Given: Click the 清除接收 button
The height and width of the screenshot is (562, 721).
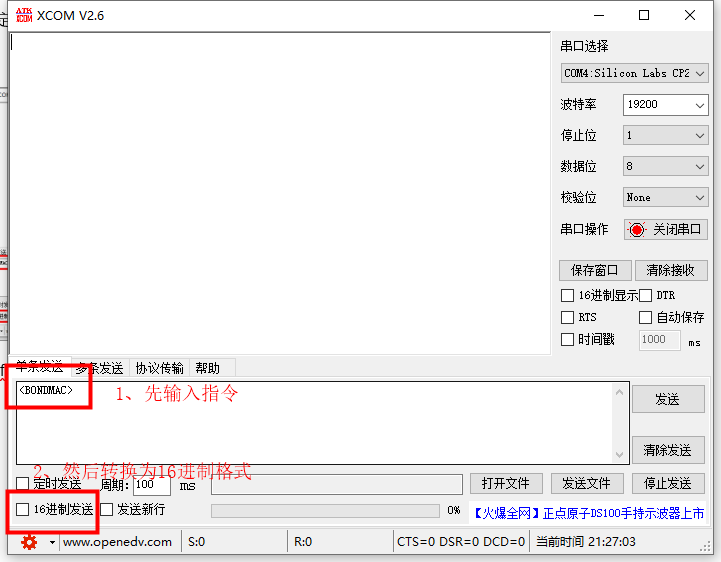Looking at the screenshot, I should [x=670, y=270].
